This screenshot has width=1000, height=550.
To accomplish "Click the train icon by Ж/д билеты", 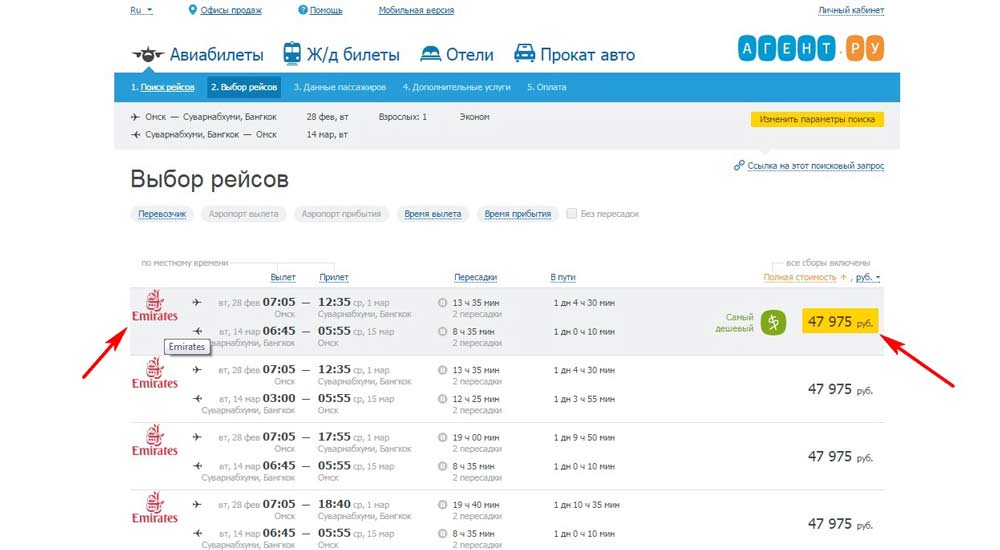I will (292, 54).
